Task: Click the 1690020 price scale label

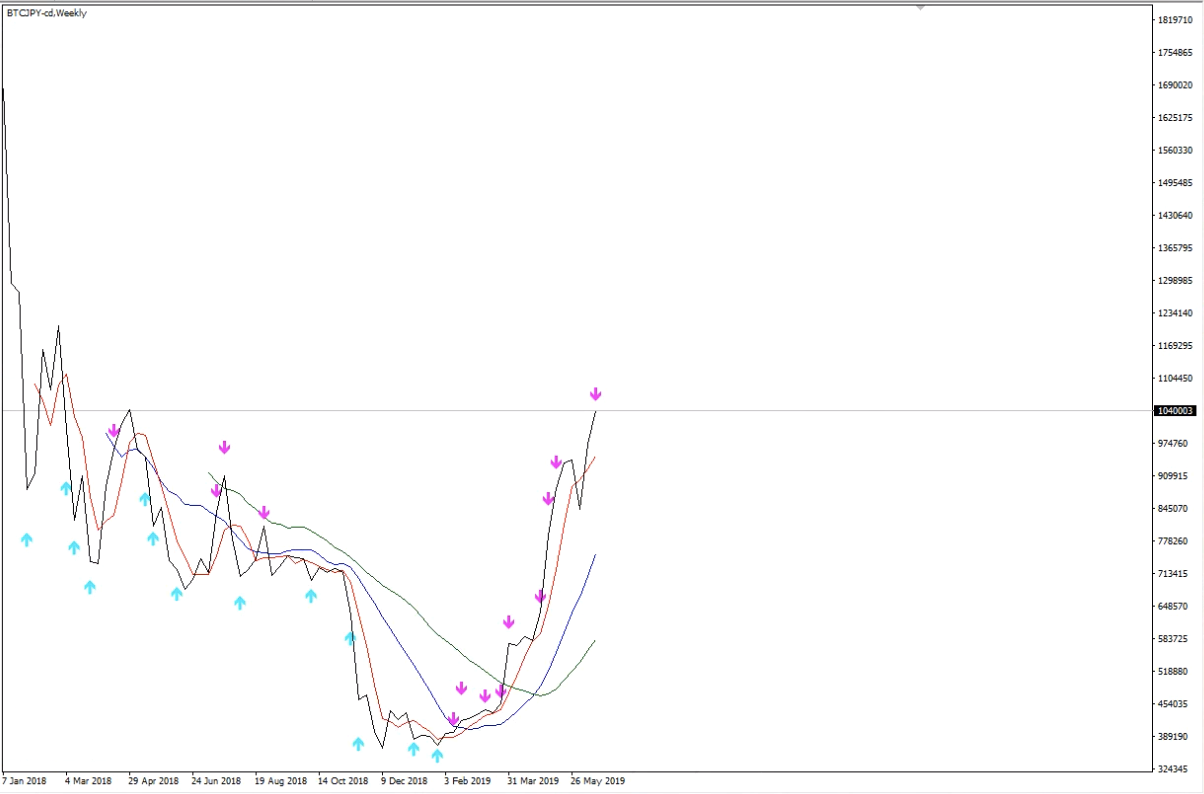Action: [1173, 86]
